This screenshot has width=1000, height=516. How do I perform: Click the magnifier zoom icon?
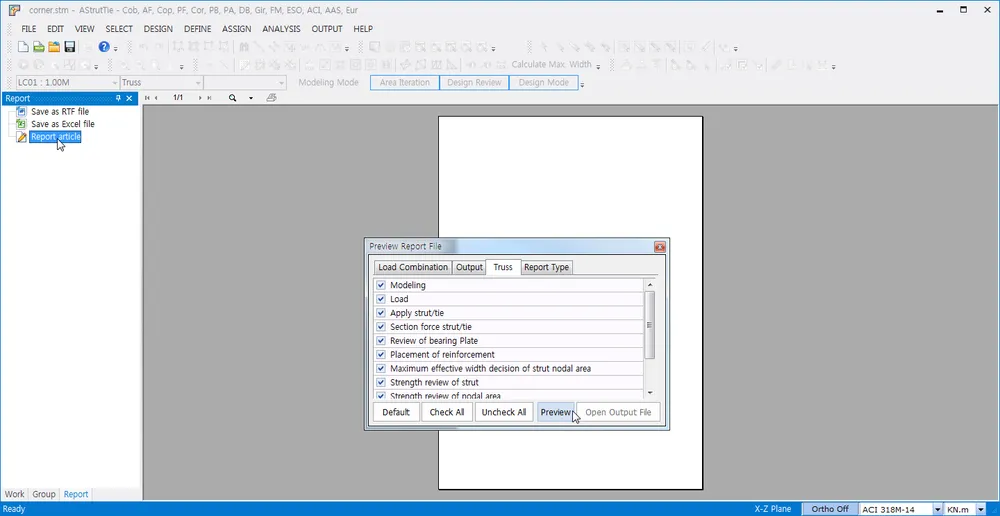233,98
